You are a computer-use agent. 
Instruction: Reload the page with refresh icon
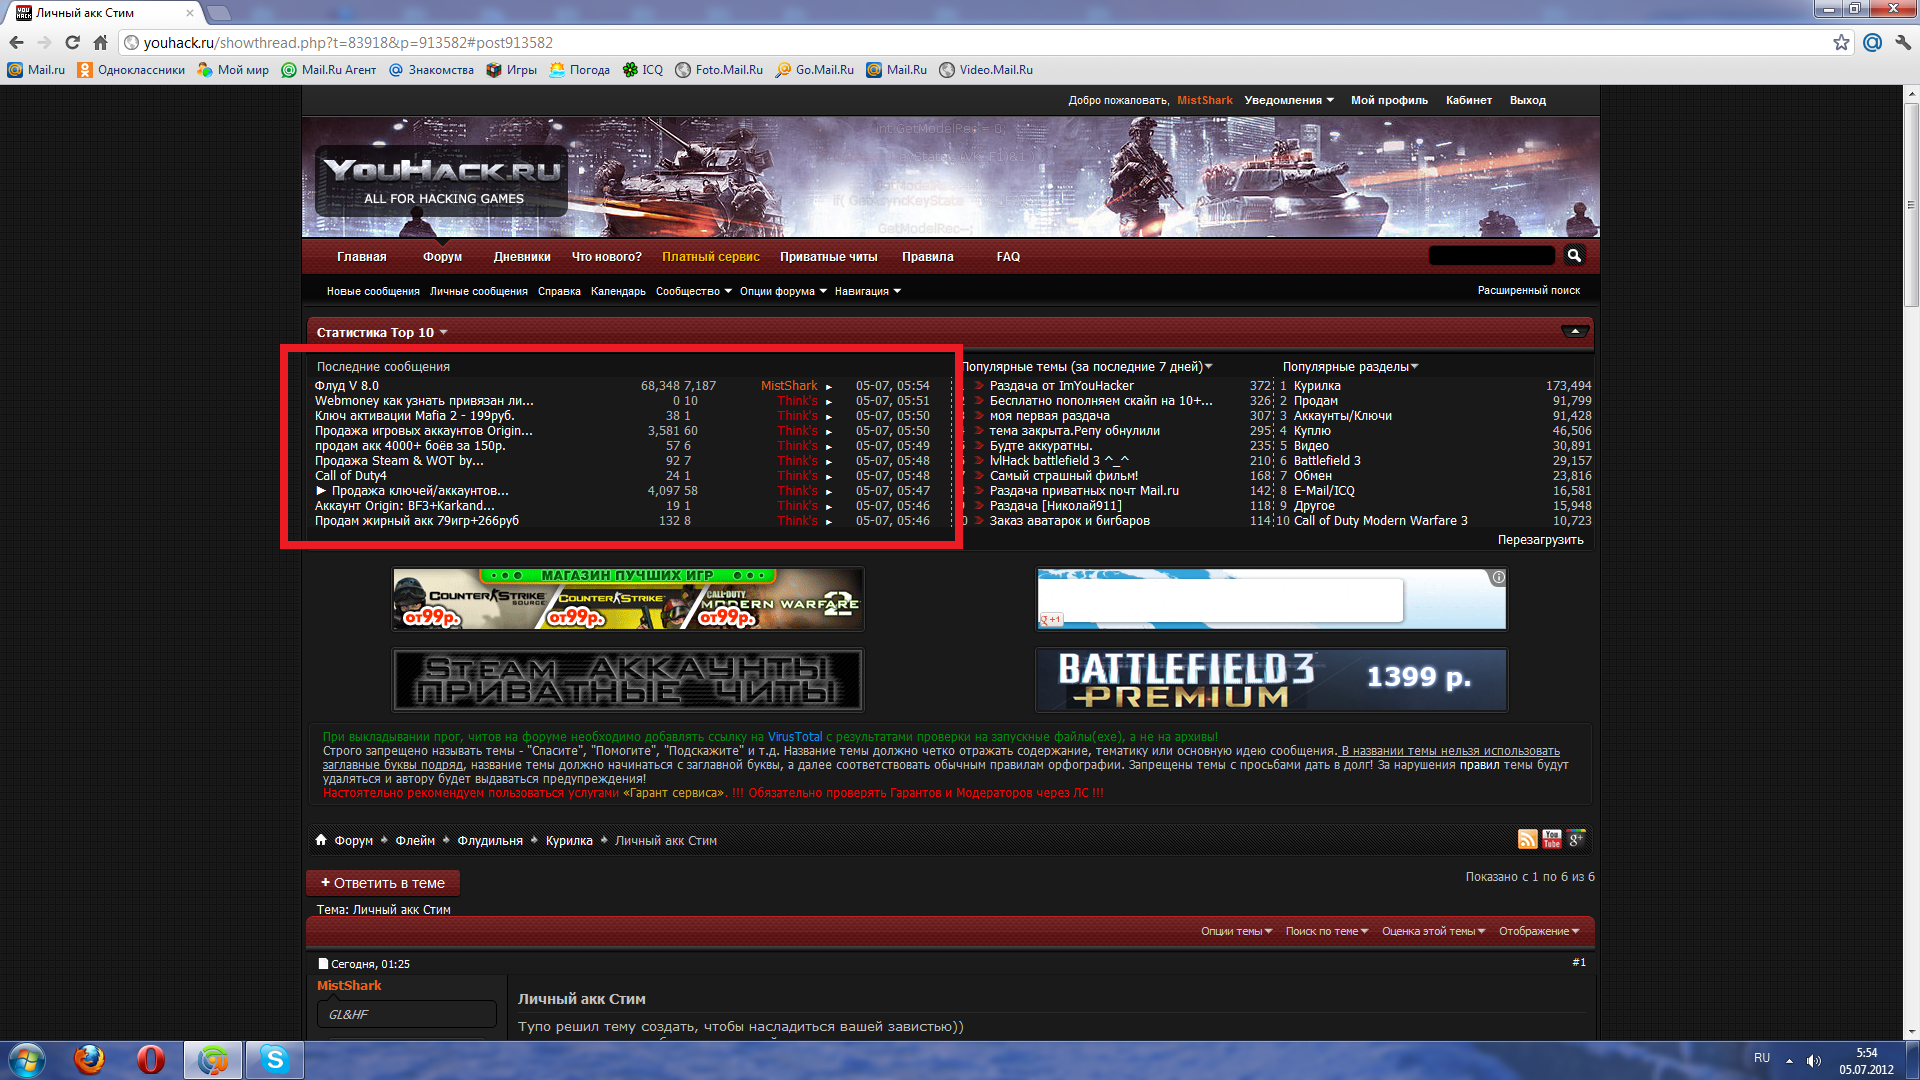click(72, 43)
